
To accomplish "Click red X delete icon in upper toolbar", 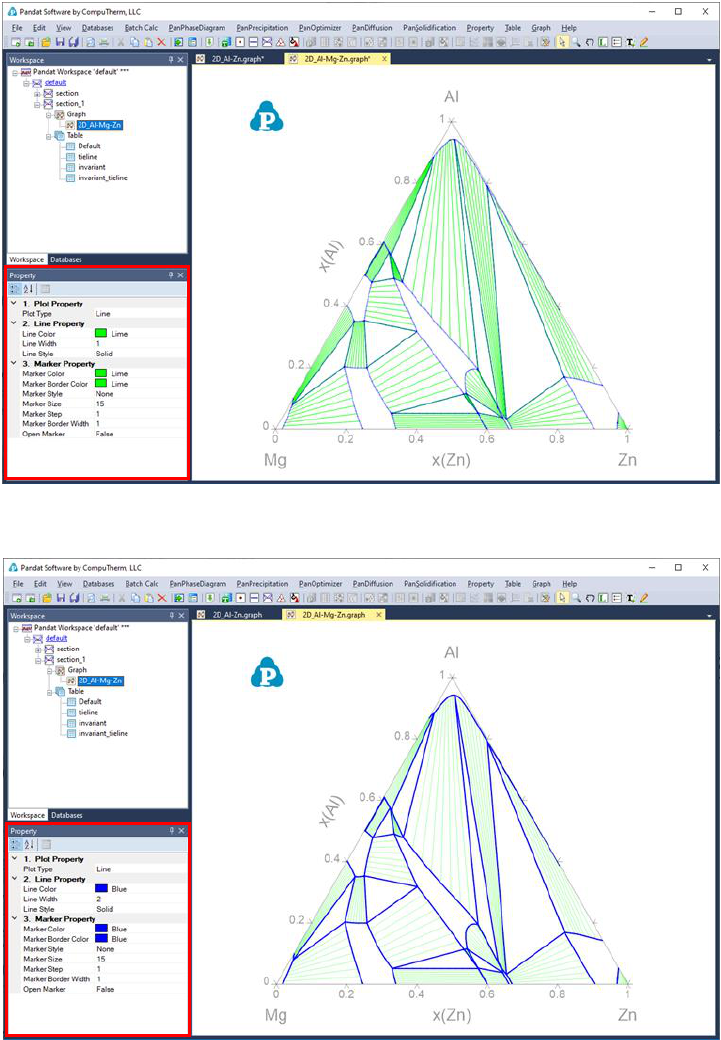I will click(x=161, y=42).
